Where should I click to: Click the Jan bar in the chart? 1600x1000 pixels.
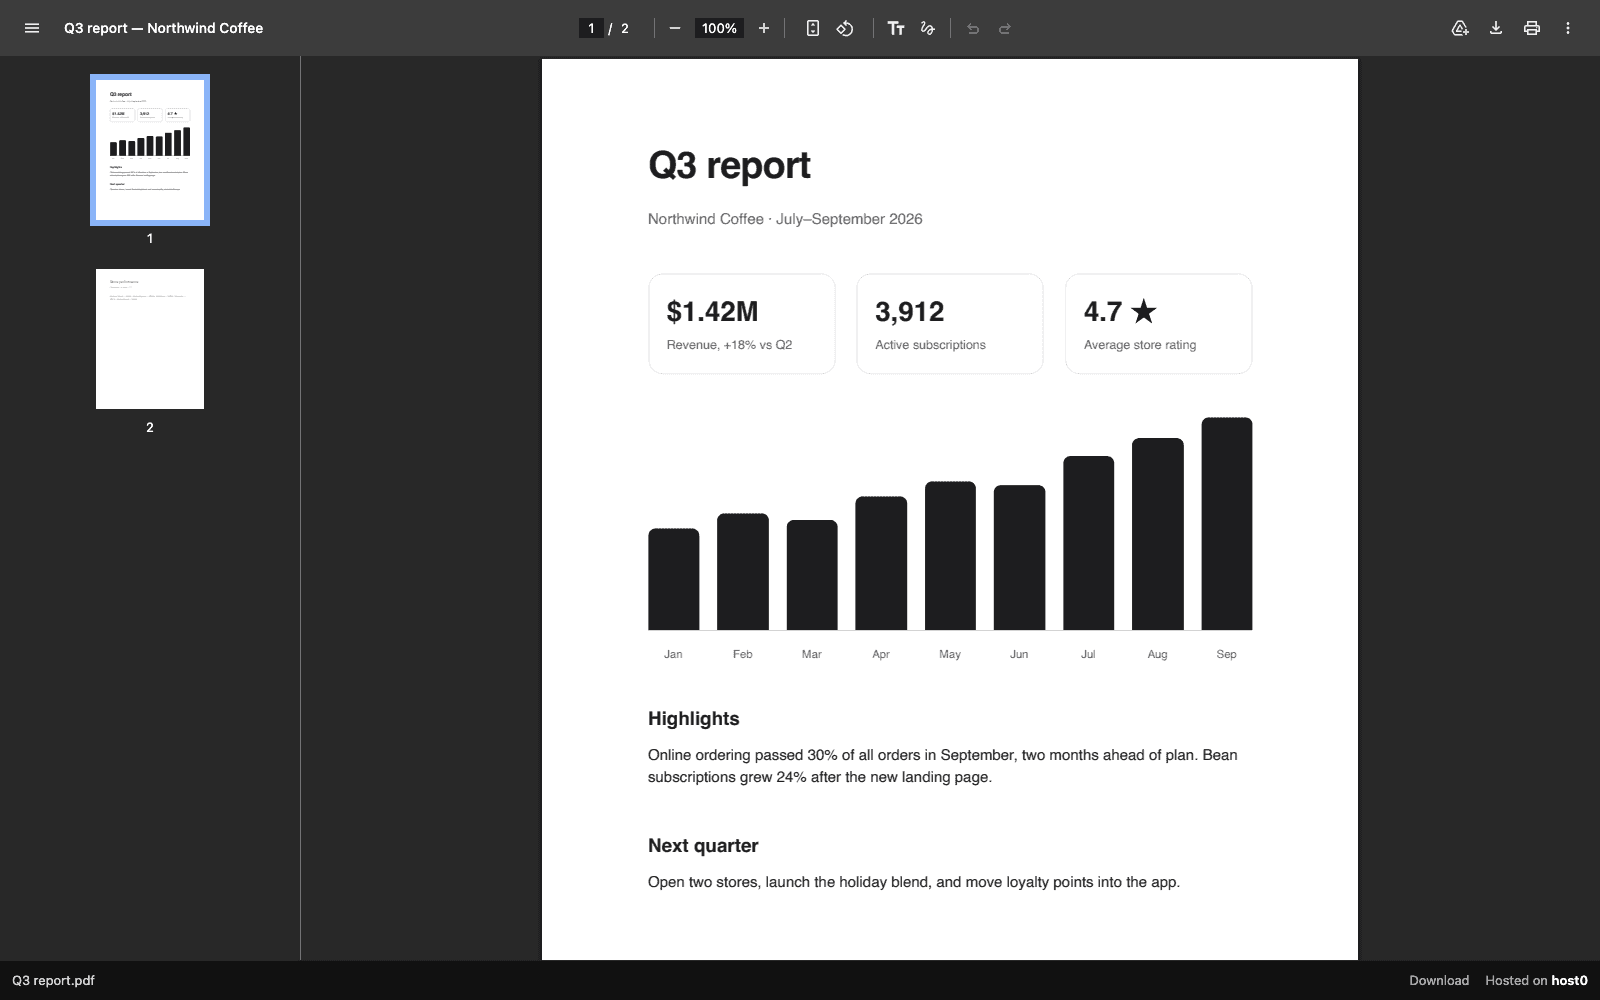673,579
